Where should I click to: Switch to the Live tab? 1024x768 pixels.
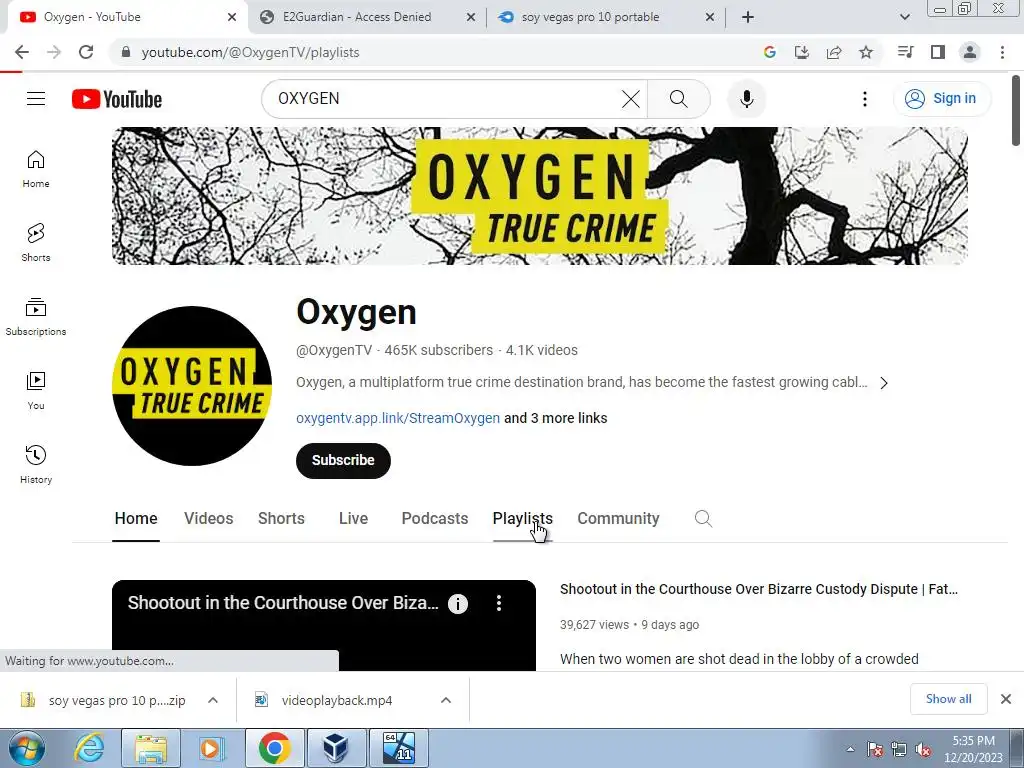(x=353, y=519)
